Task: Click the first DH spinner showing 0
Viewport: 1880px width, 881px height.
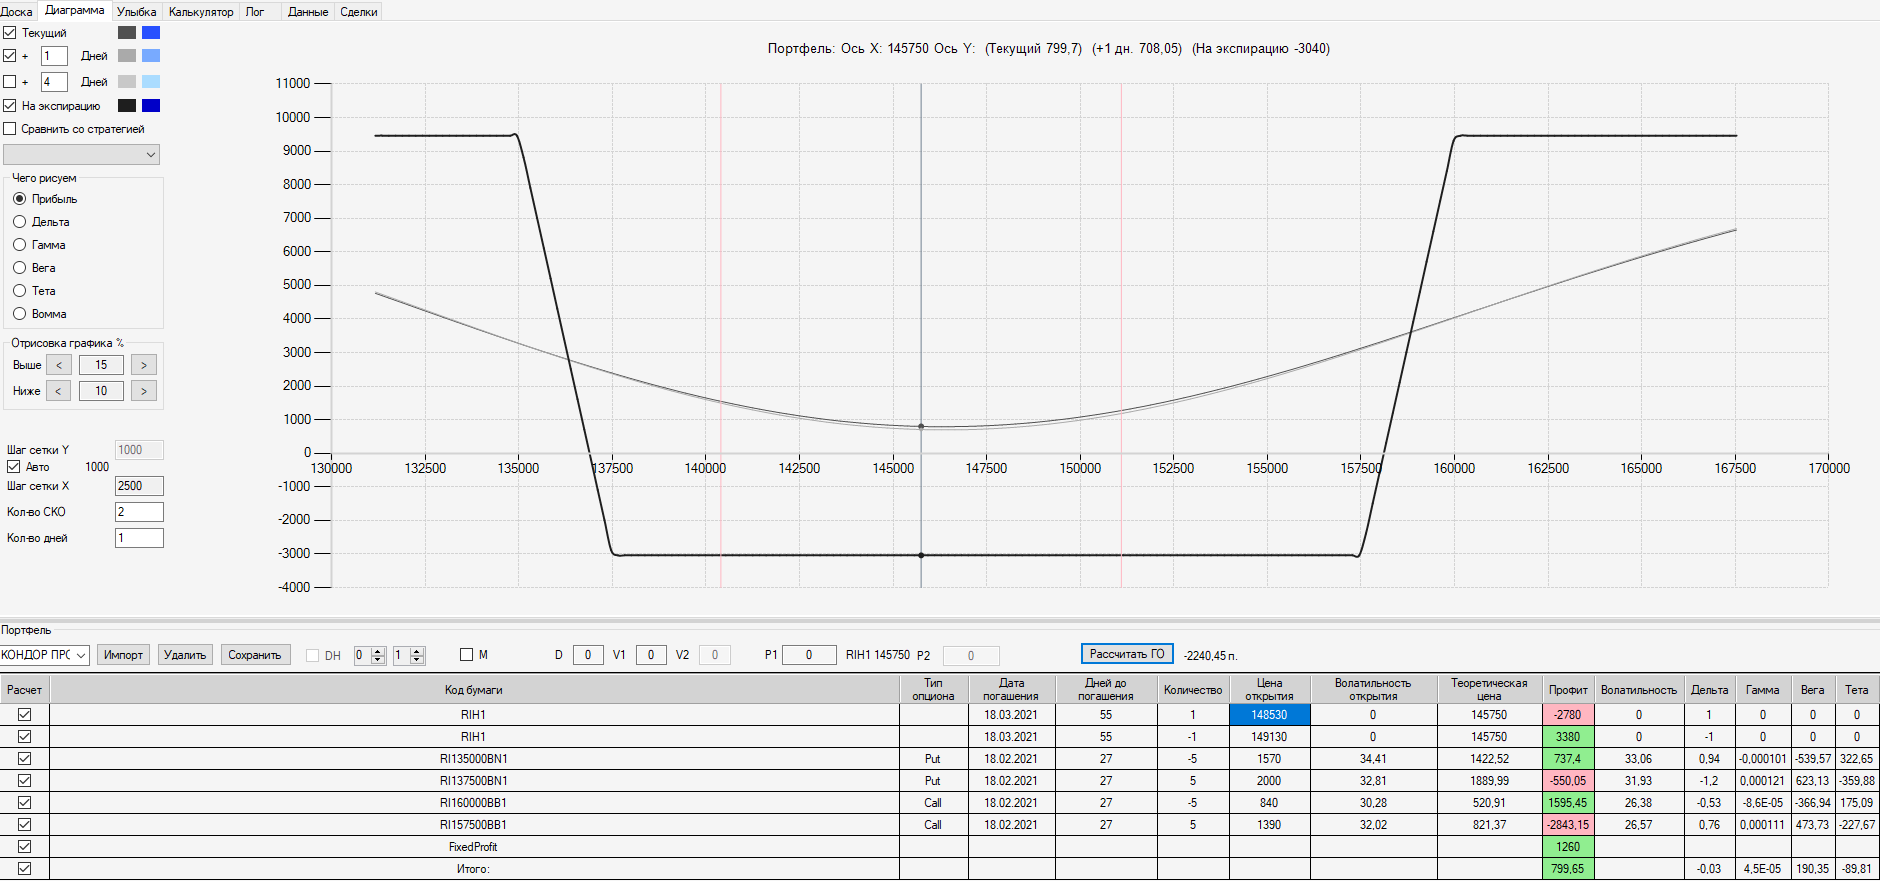Action: pyautogui.click(x=370, y=655)
